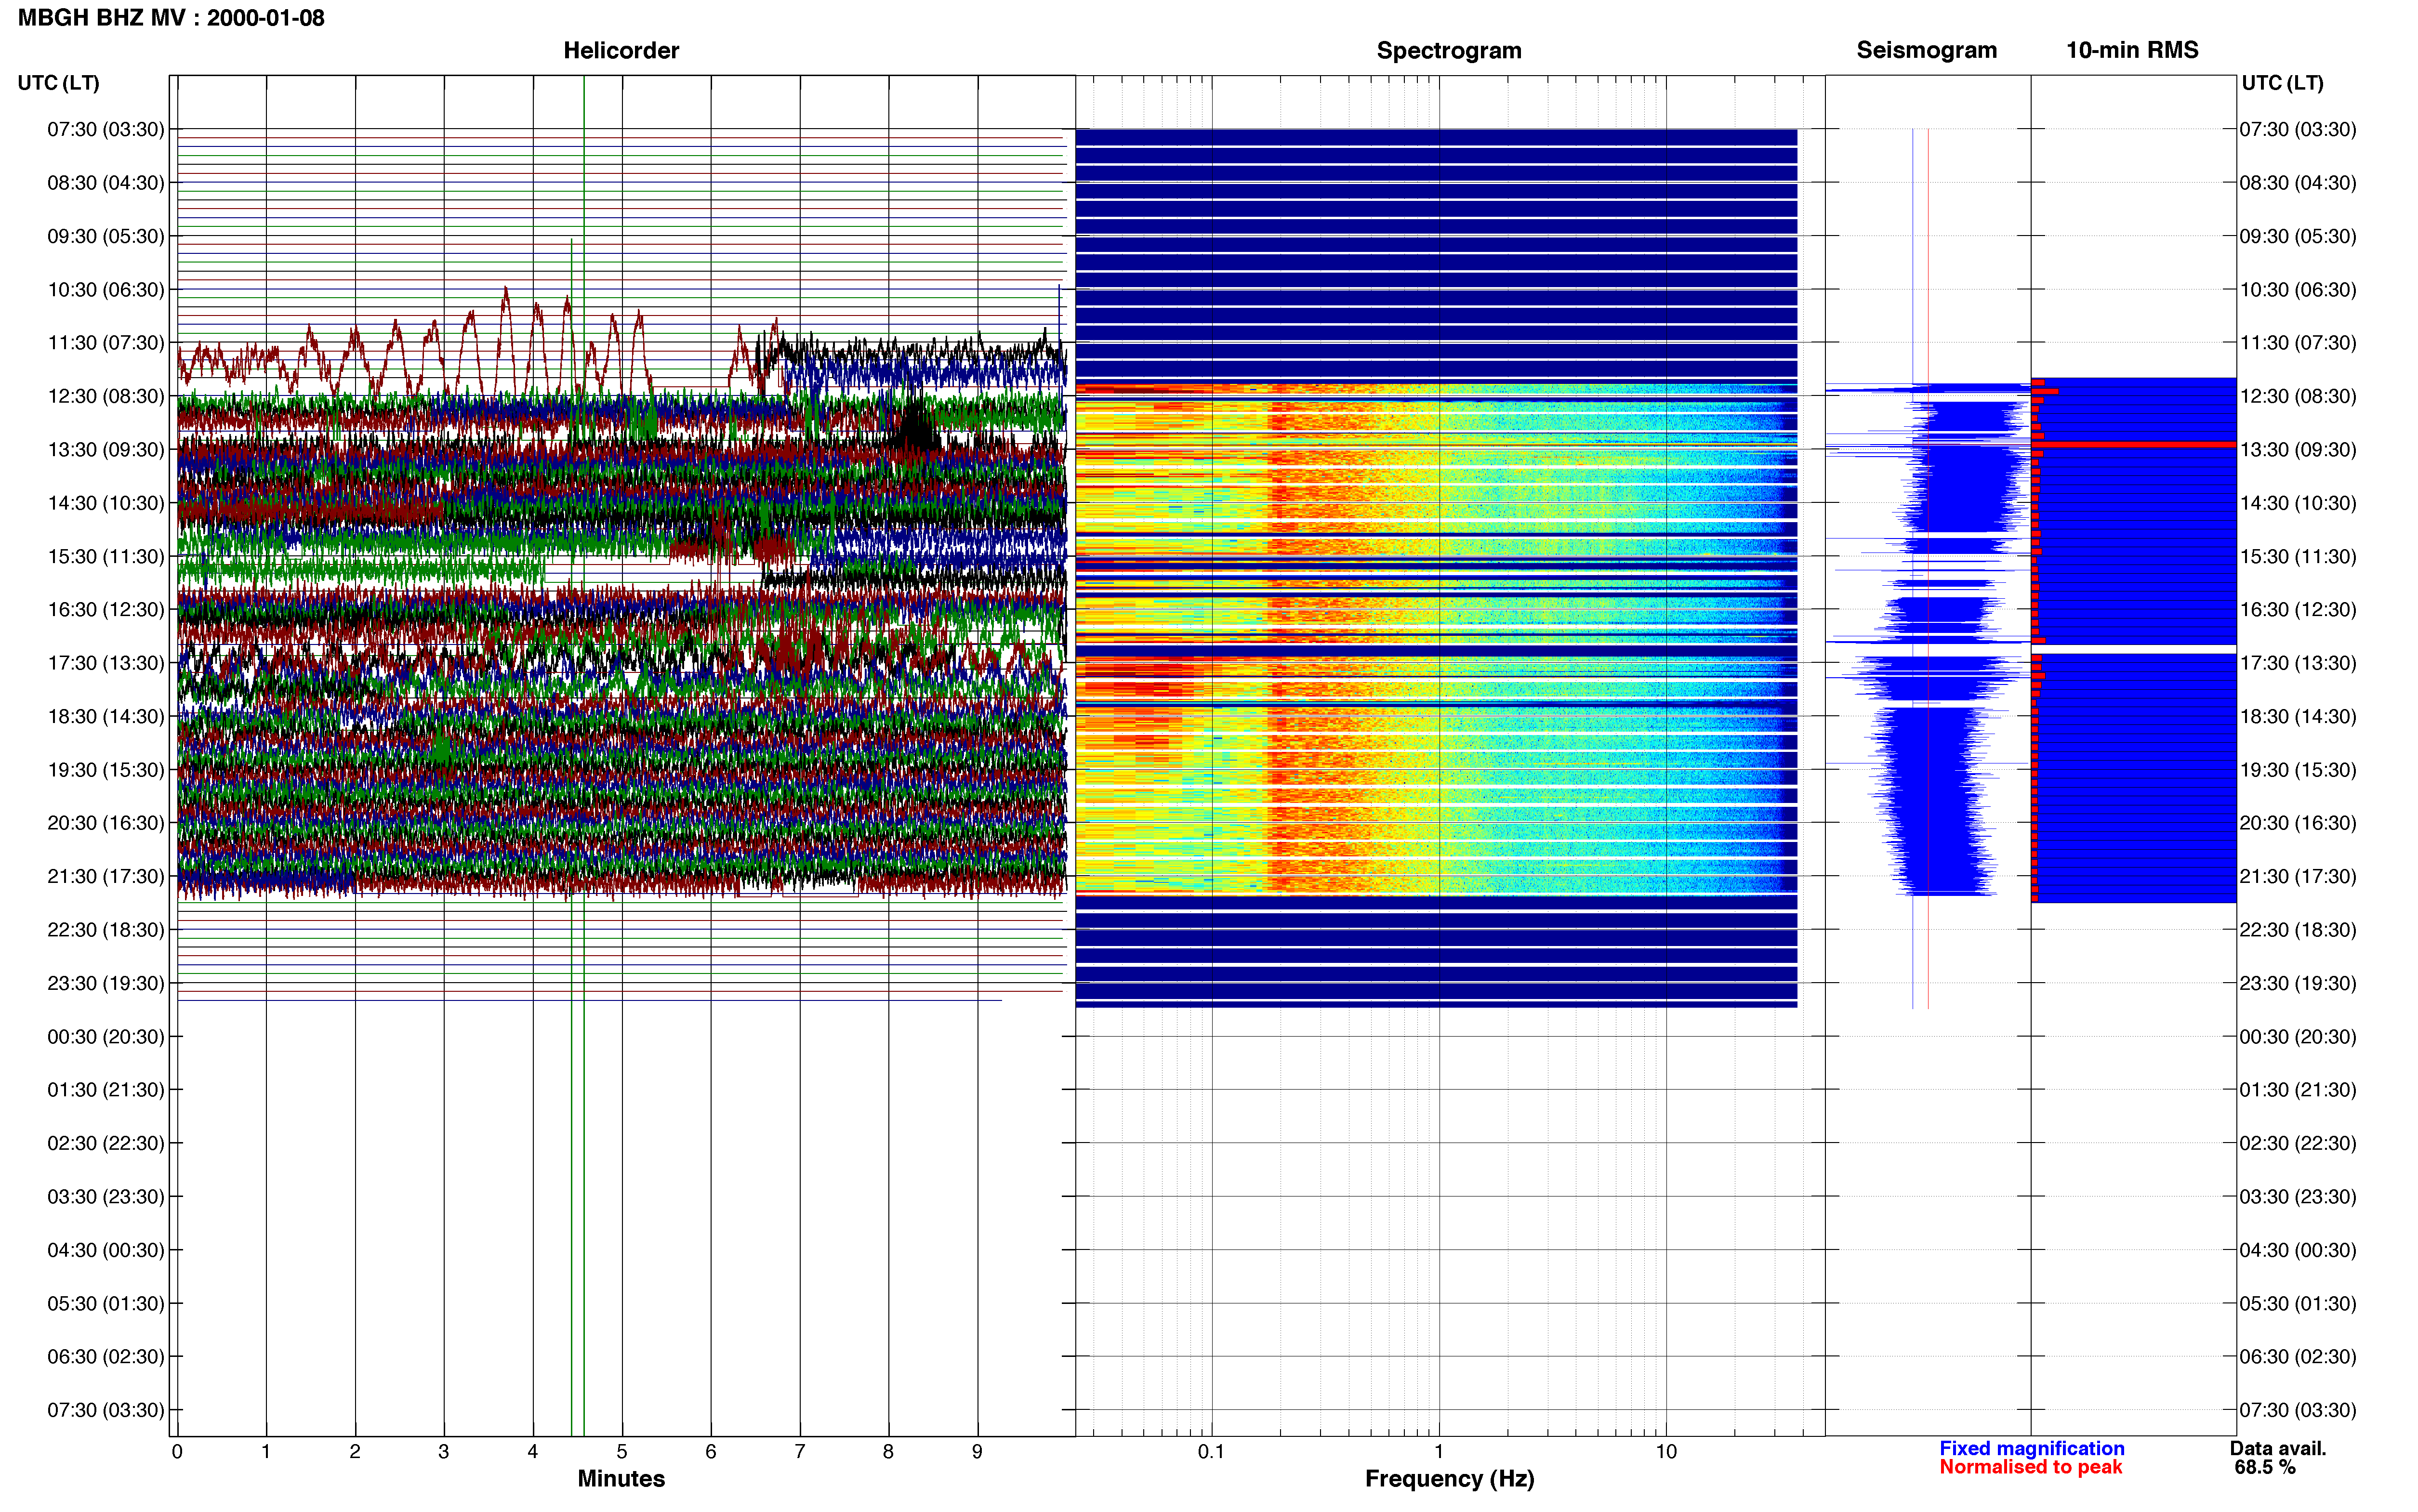The height and width of the screenshot is (1512, 2418).
Task: Click left time label 21:30 (17:30)
Action: pos(106,876)
